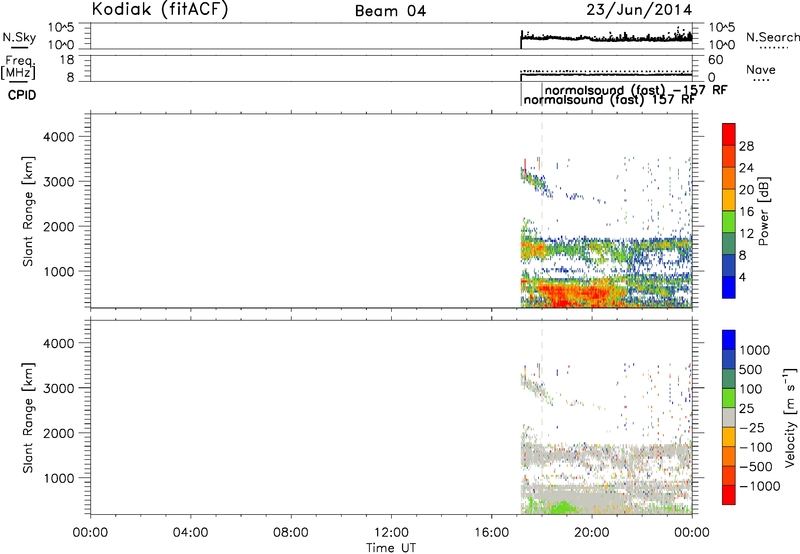Pick the green velocity segment between 25 and 100
The image size is (800, 554).
729,398
